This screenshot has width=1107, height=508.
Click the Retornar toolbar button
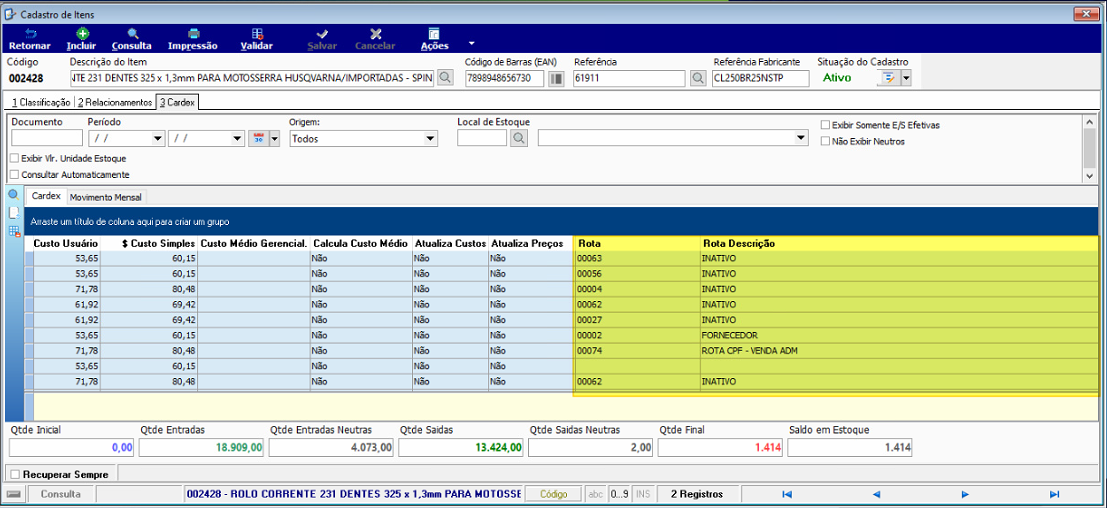(30, 40)
